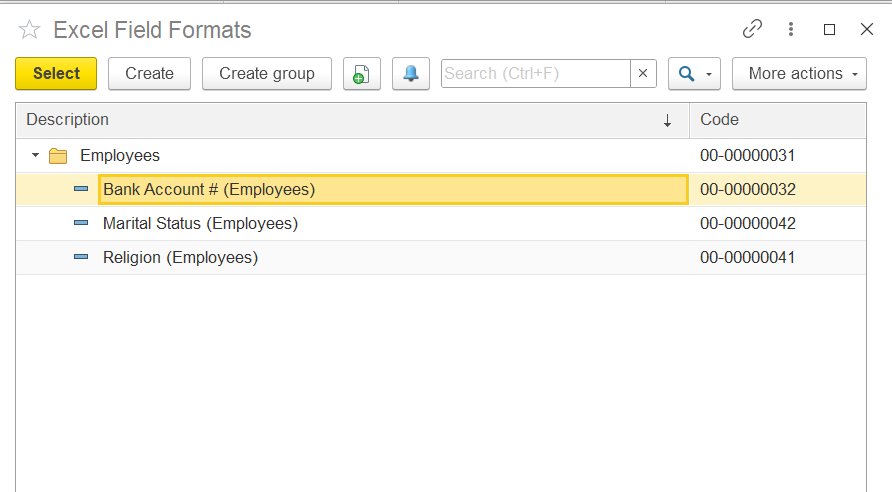
Task: Select the Marital Status (Employees) row
Action: coord(441,224)
